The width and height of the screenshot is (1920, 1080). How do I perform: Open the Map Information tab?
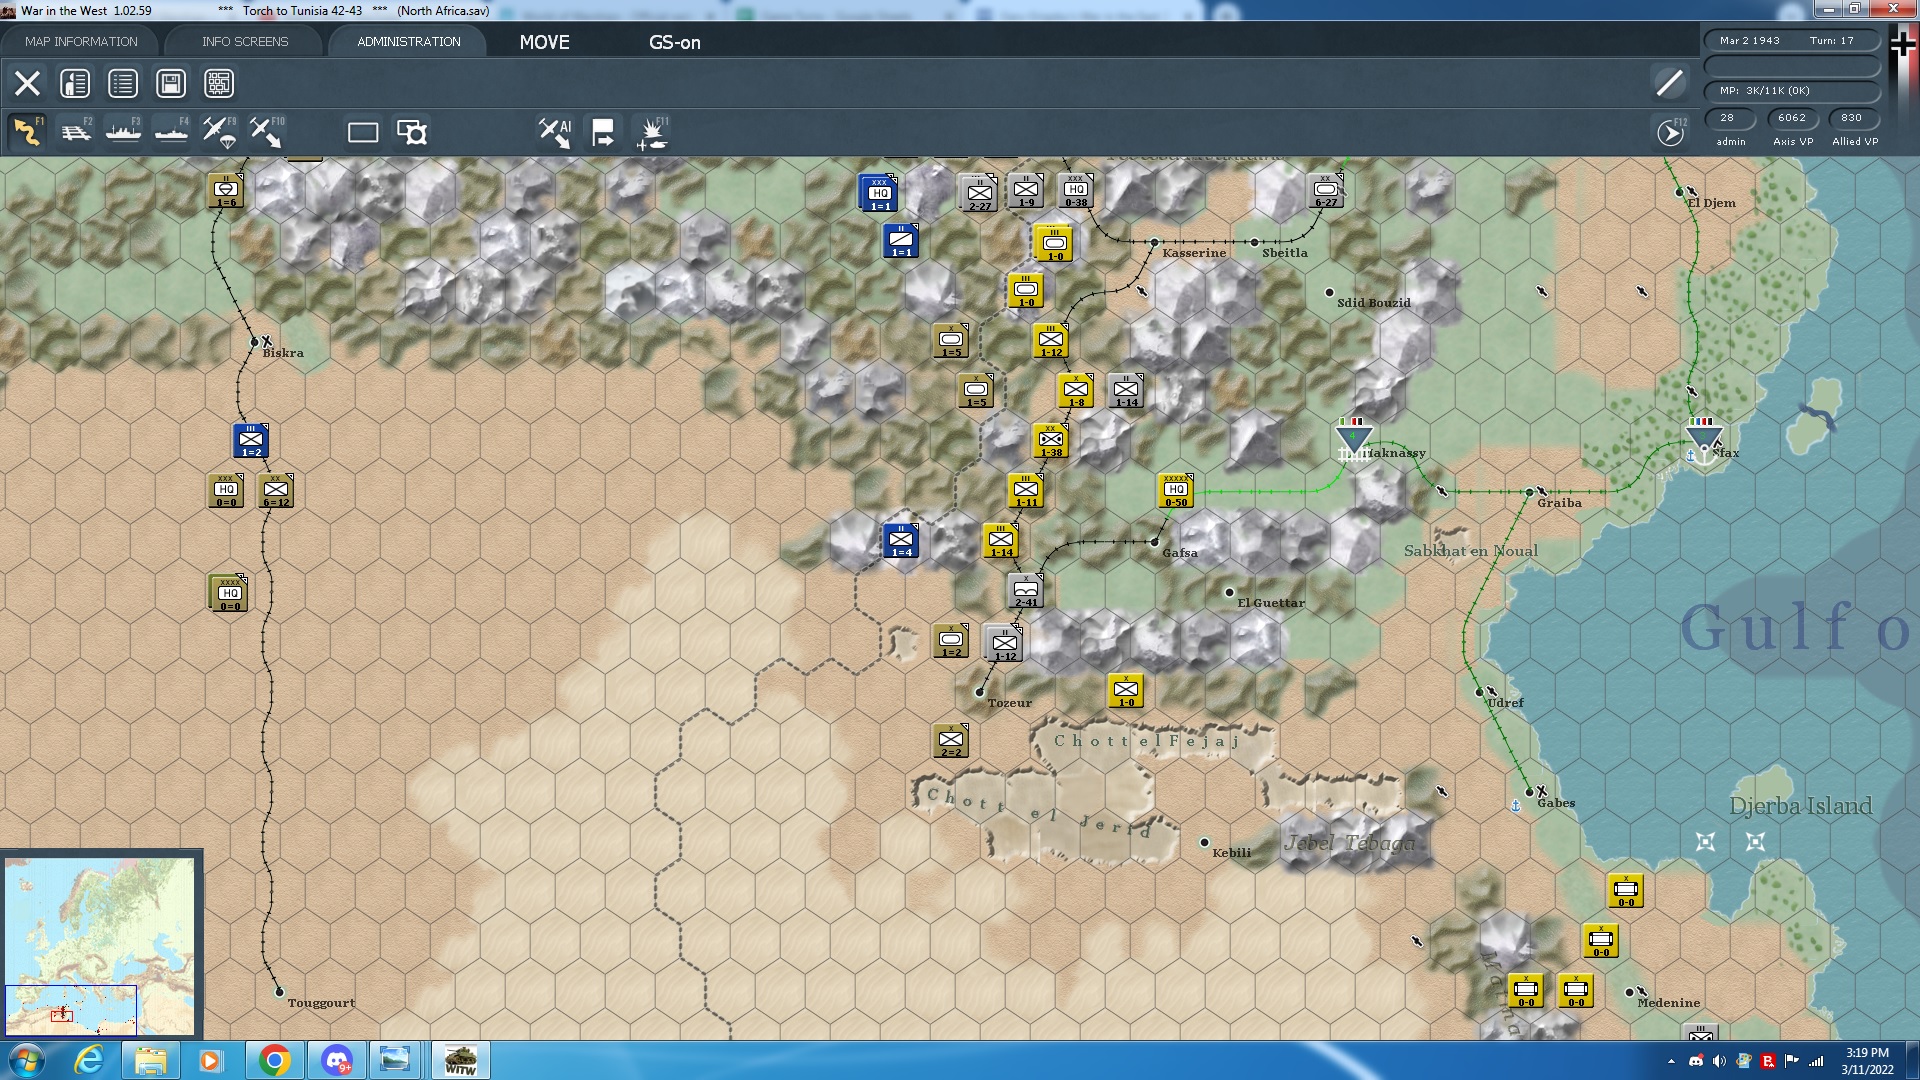[x=81, y=41]
